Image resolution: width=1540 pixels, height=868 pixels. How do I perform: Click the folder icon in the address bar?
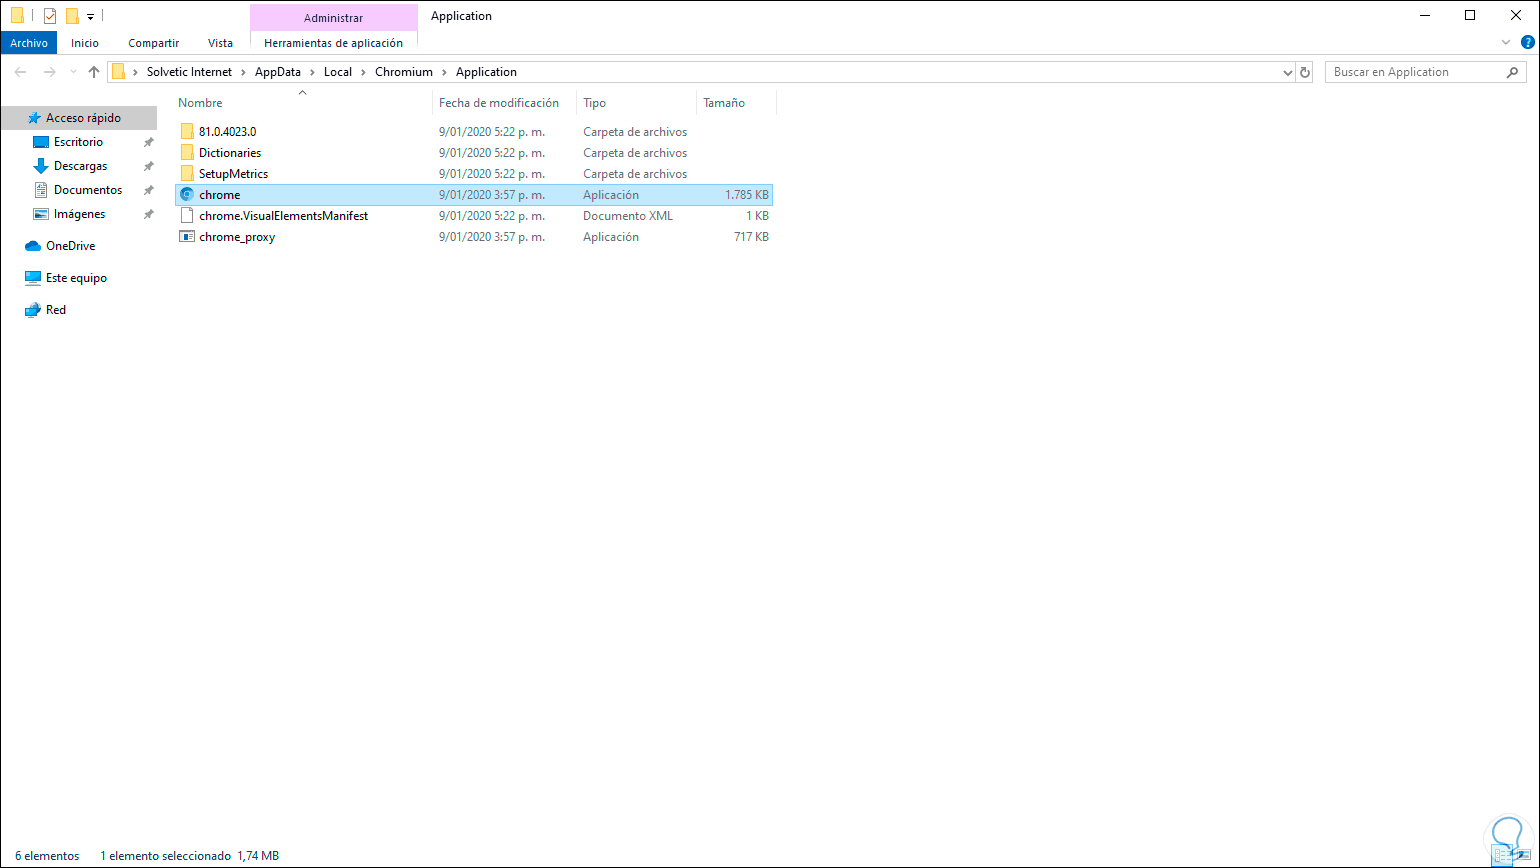(x=119, y=72)
